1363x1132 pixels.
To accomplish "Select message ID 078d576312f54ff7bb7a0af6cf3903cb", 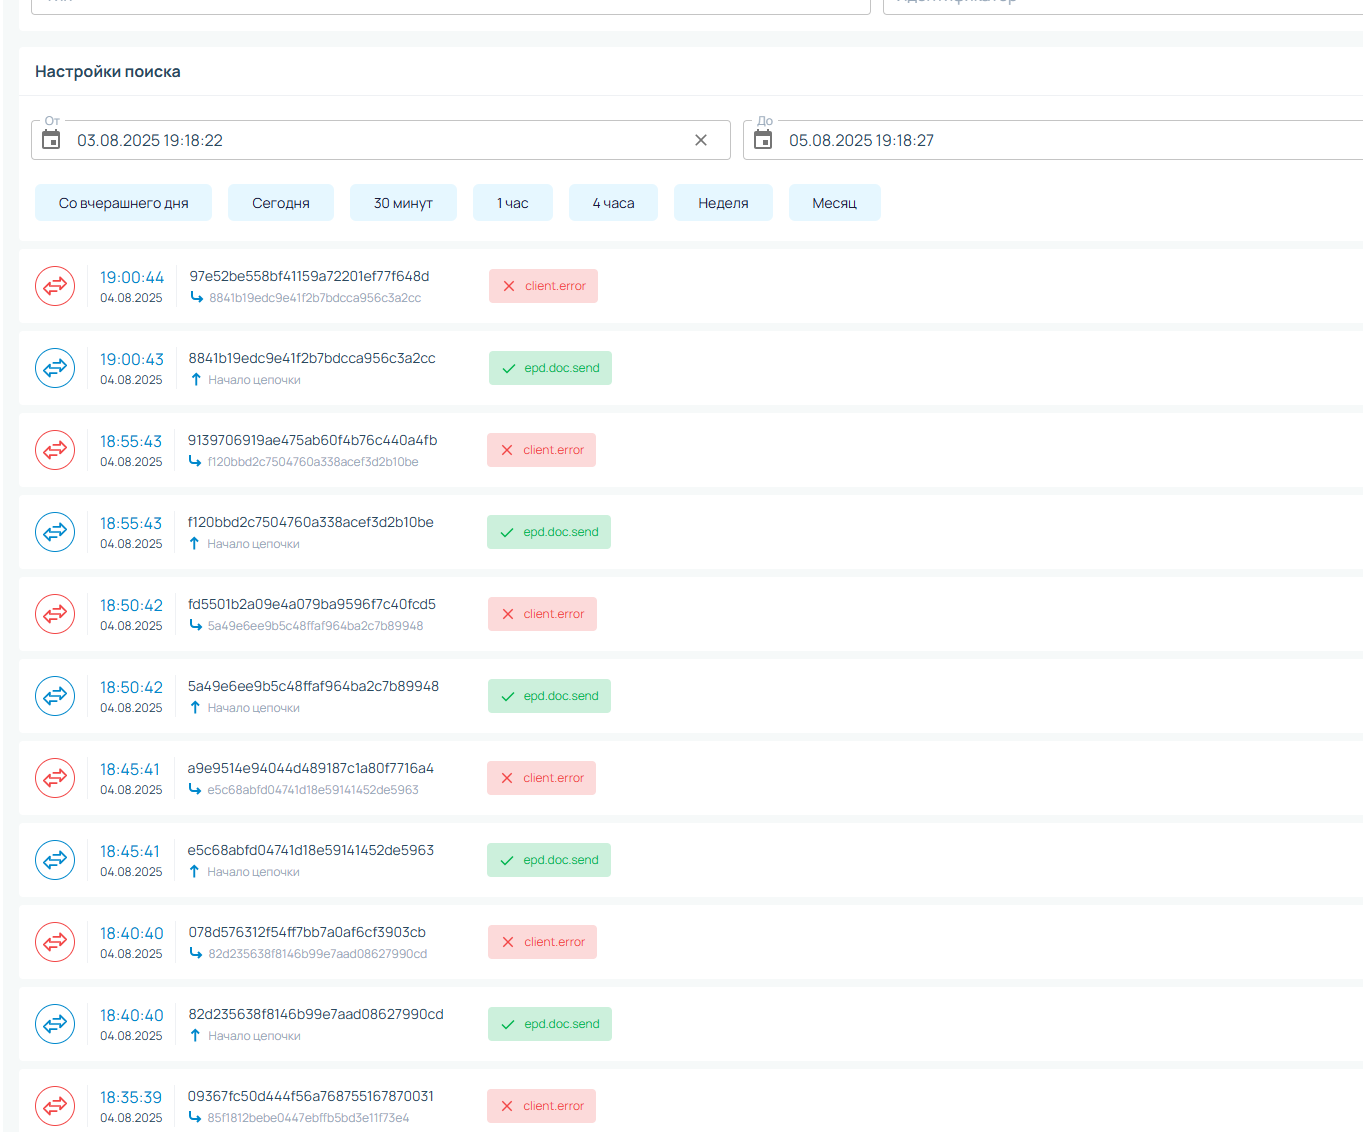I will tap(307, 932).
